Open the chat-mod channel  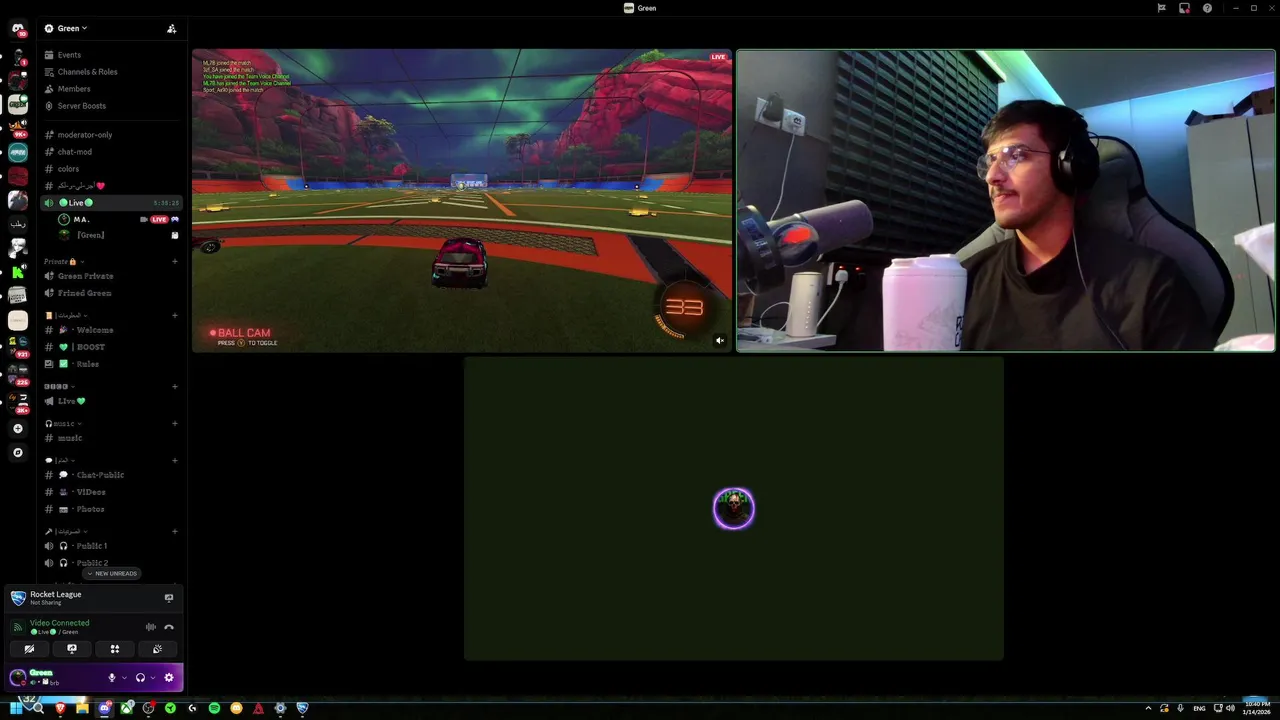pyautogui.click(x=110, y=152)
